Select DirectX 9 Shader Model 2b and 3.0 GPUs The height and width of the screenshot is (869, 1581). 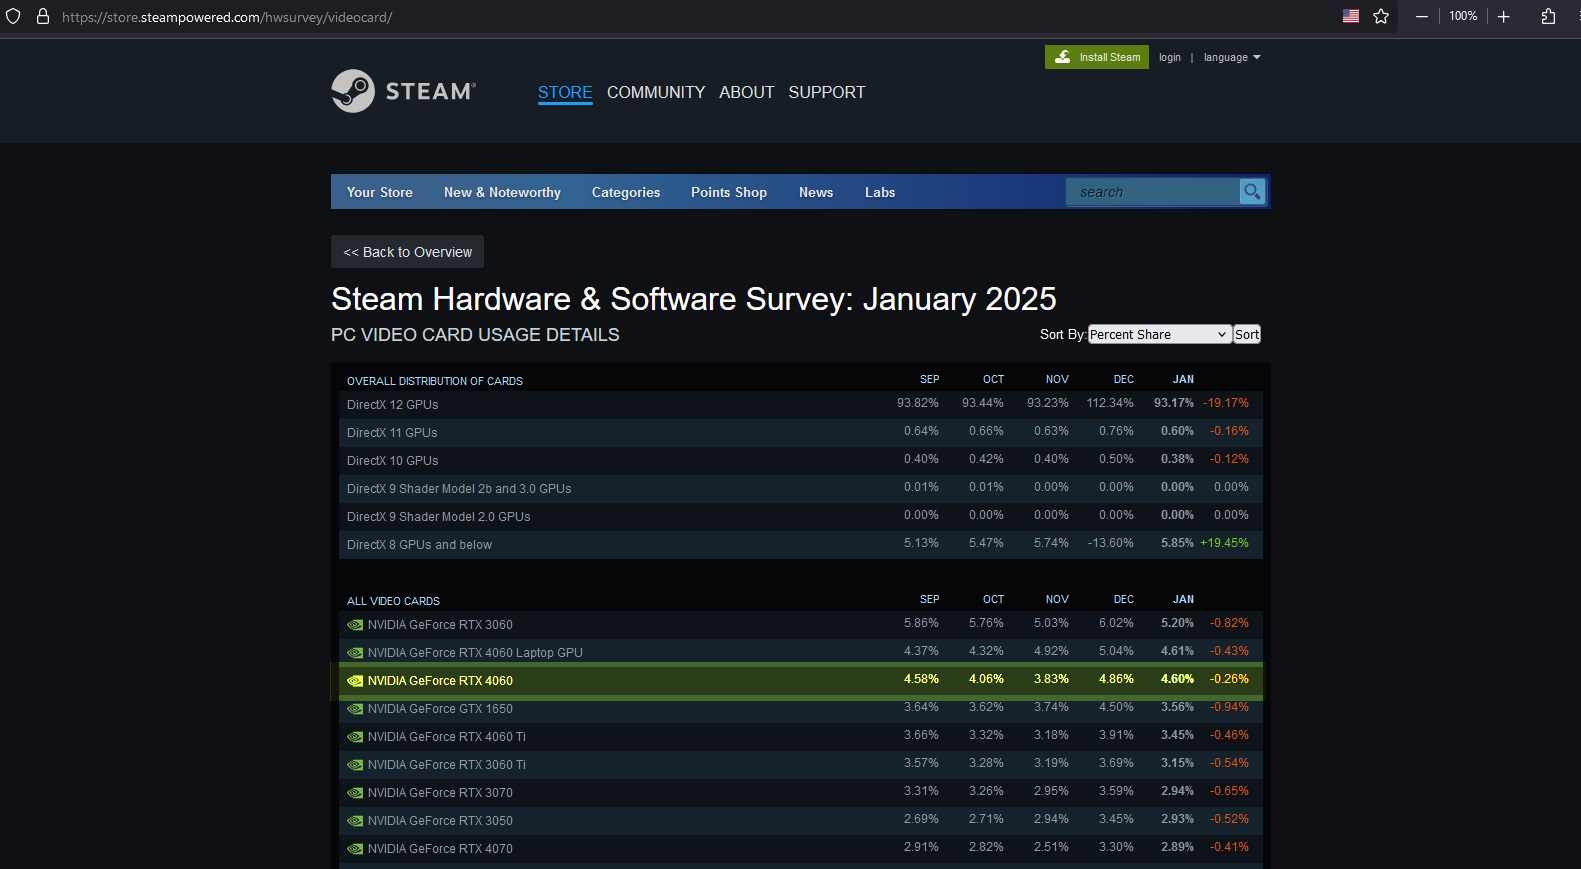coord(459,489)
